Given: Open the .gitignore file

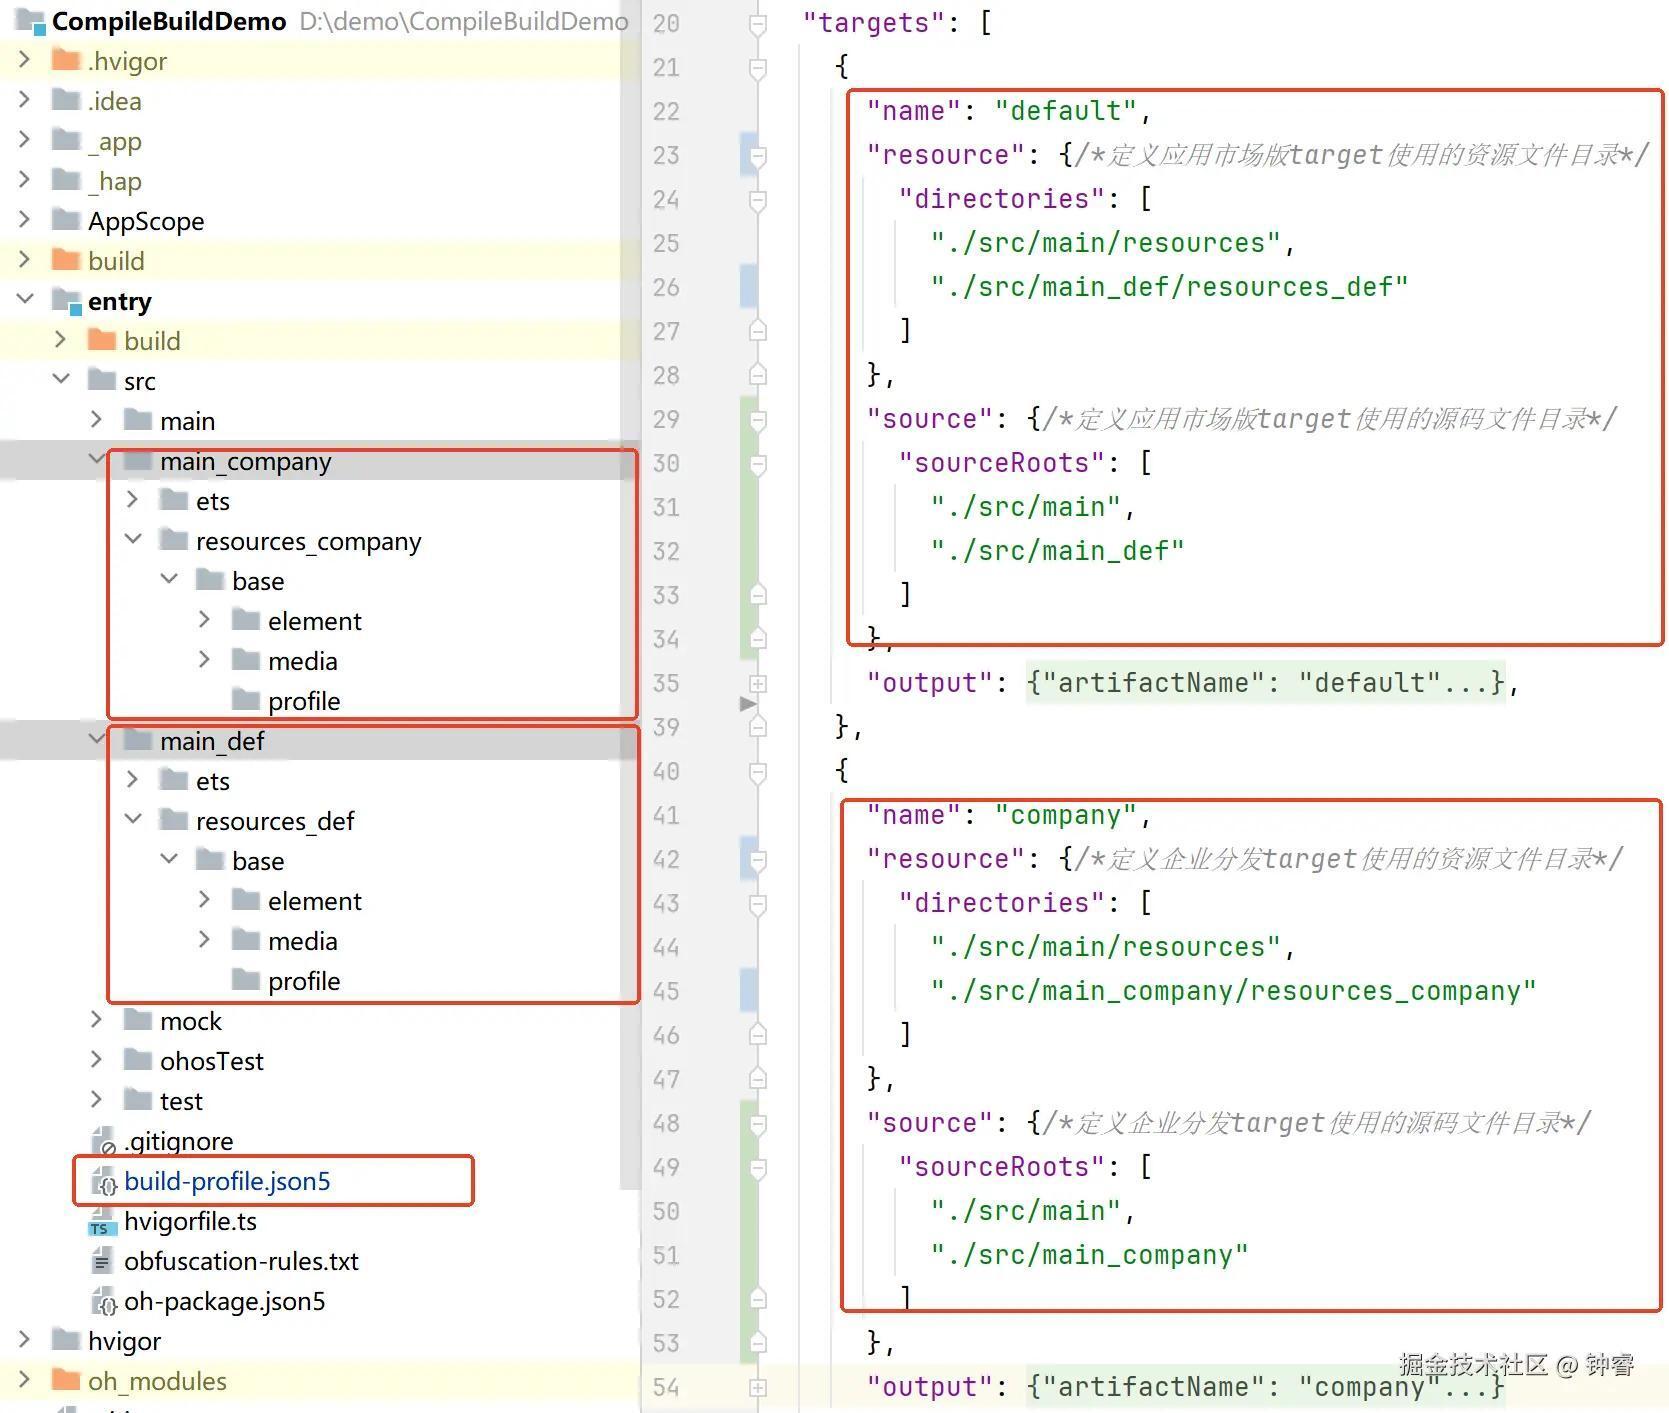Looking at the screenshot, I should coord(178,1141).
